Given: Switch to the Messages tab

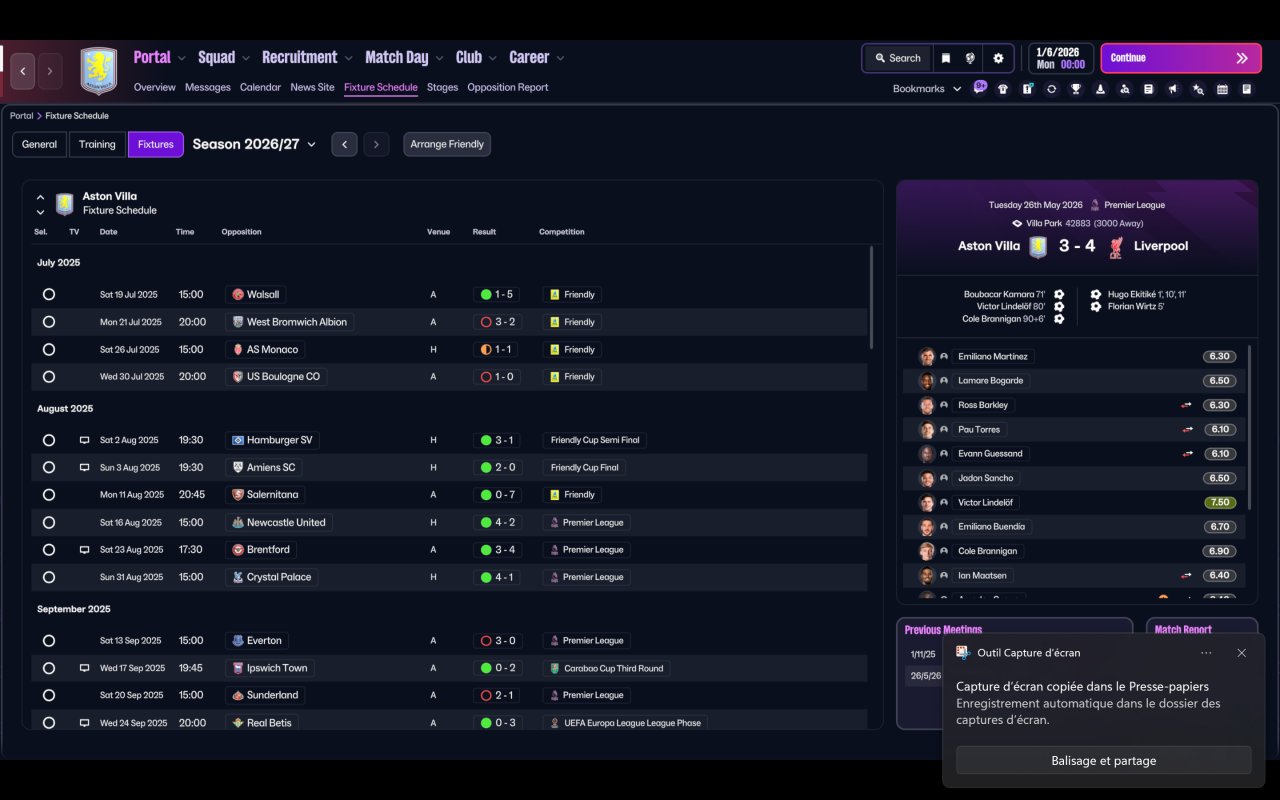Looking at the screenshot, I should click(x=208, y=87).
